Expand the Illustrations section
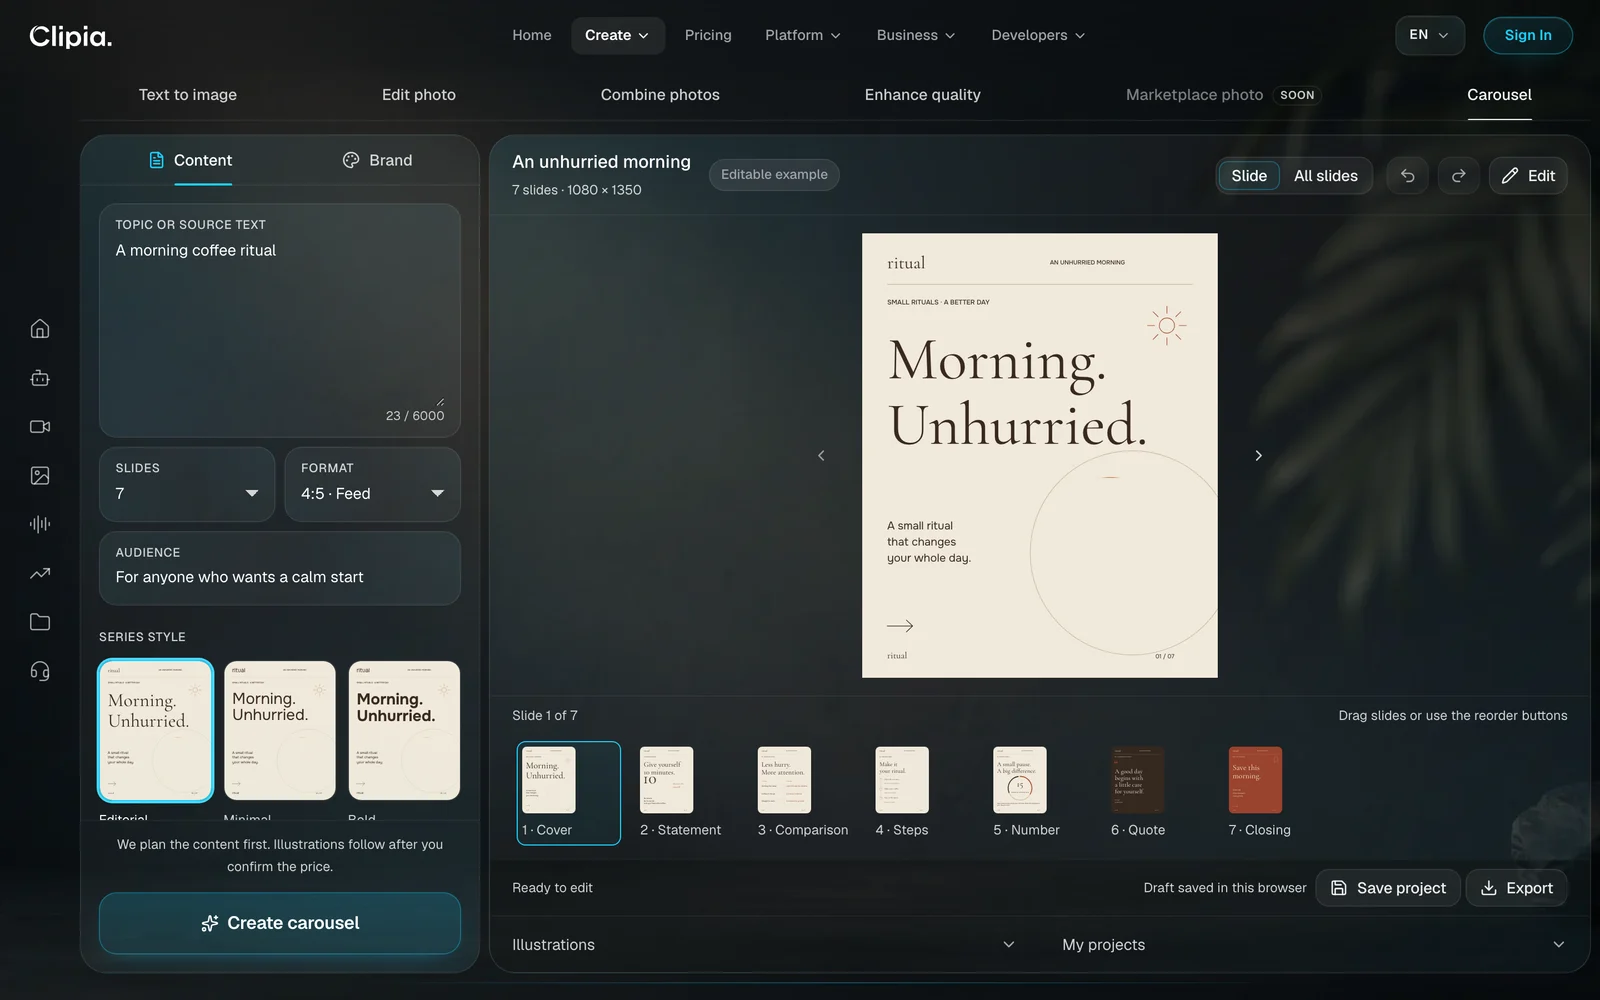Viewport: 1600px width, 1000px height. coord(764,945)
